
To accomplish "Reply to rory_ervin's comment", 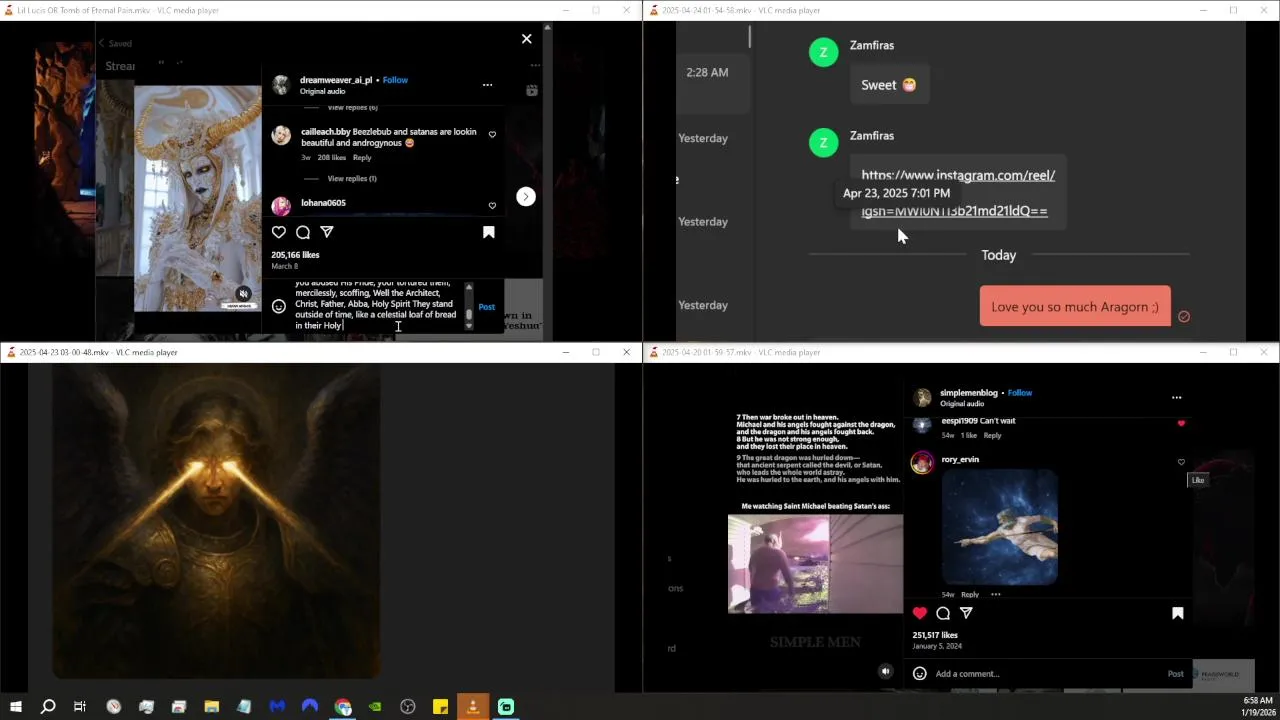I will [x=970, y=595].
